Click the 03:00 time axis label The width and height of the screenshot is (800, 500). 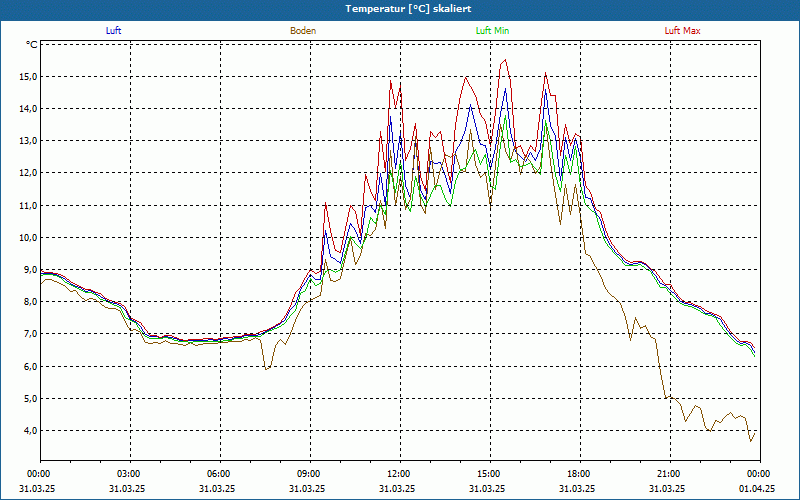(x=131, y=474)
